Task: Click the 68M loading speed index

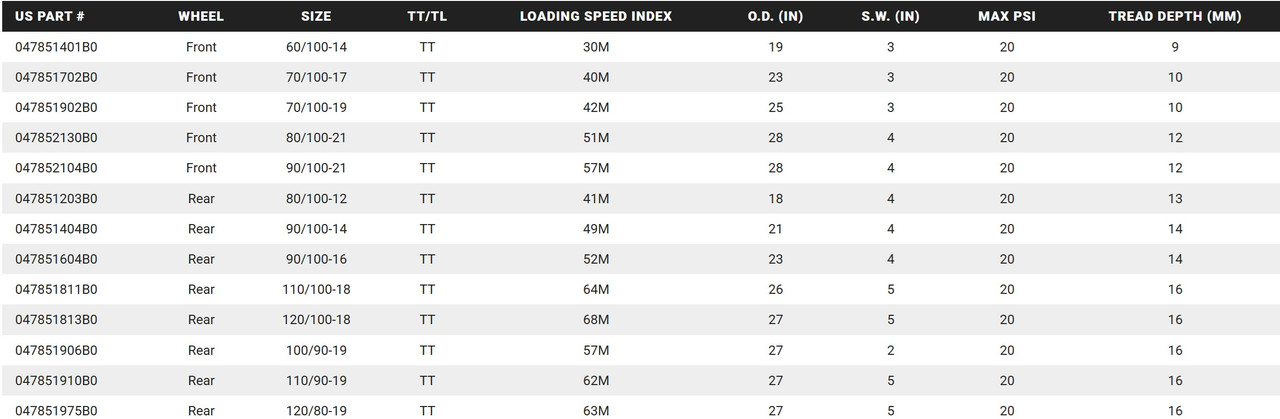Action: click(596, 320)
